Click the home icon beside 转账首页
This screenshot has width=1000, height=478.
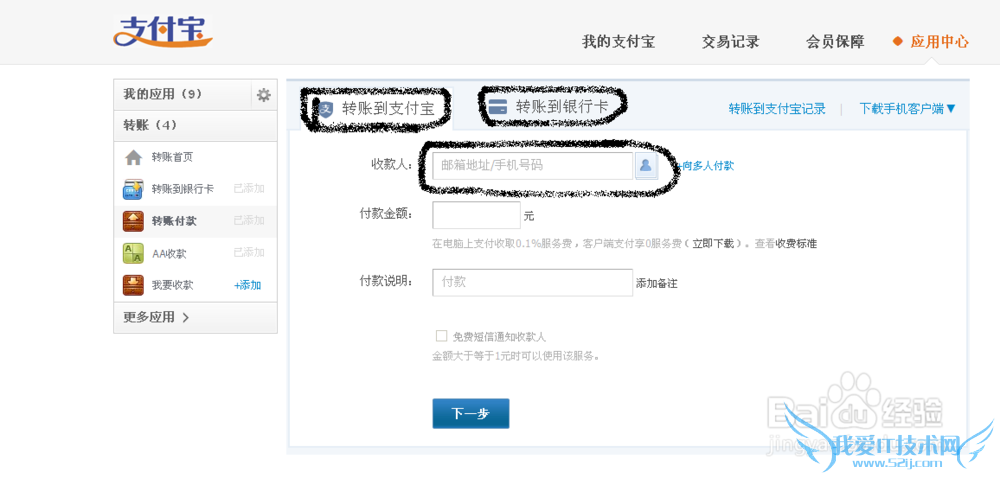point(133,157)
